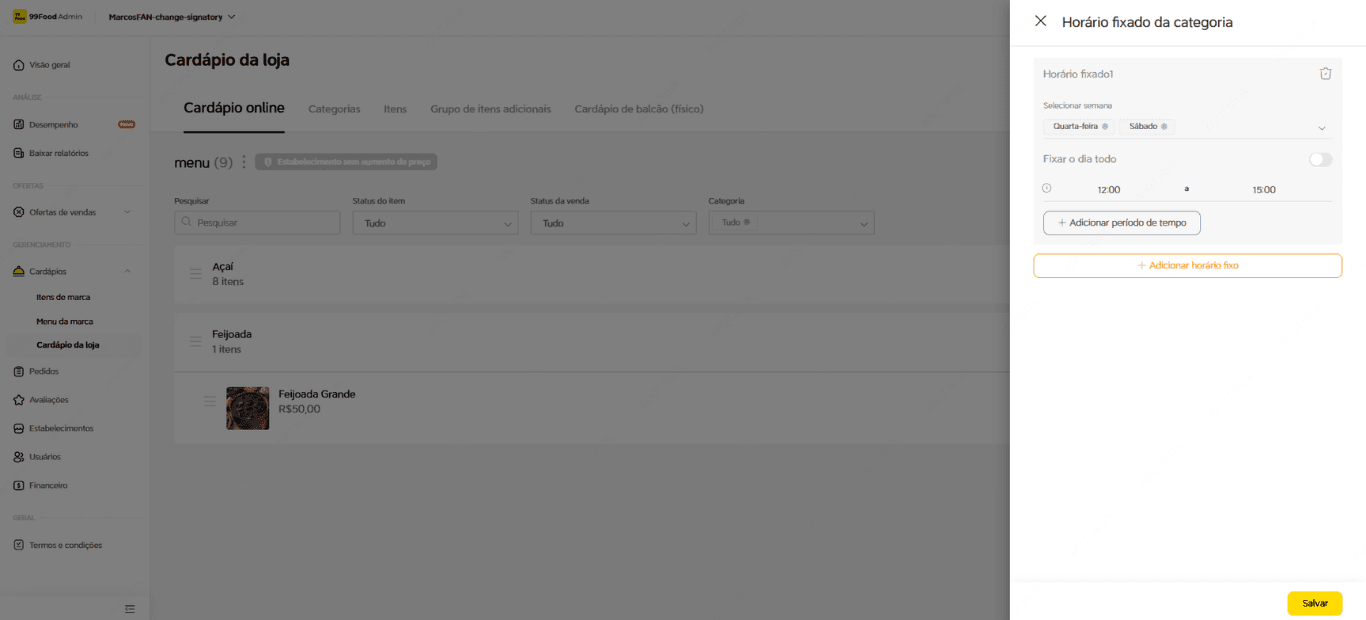Remove the Quarta-feira day tag

1105,127
